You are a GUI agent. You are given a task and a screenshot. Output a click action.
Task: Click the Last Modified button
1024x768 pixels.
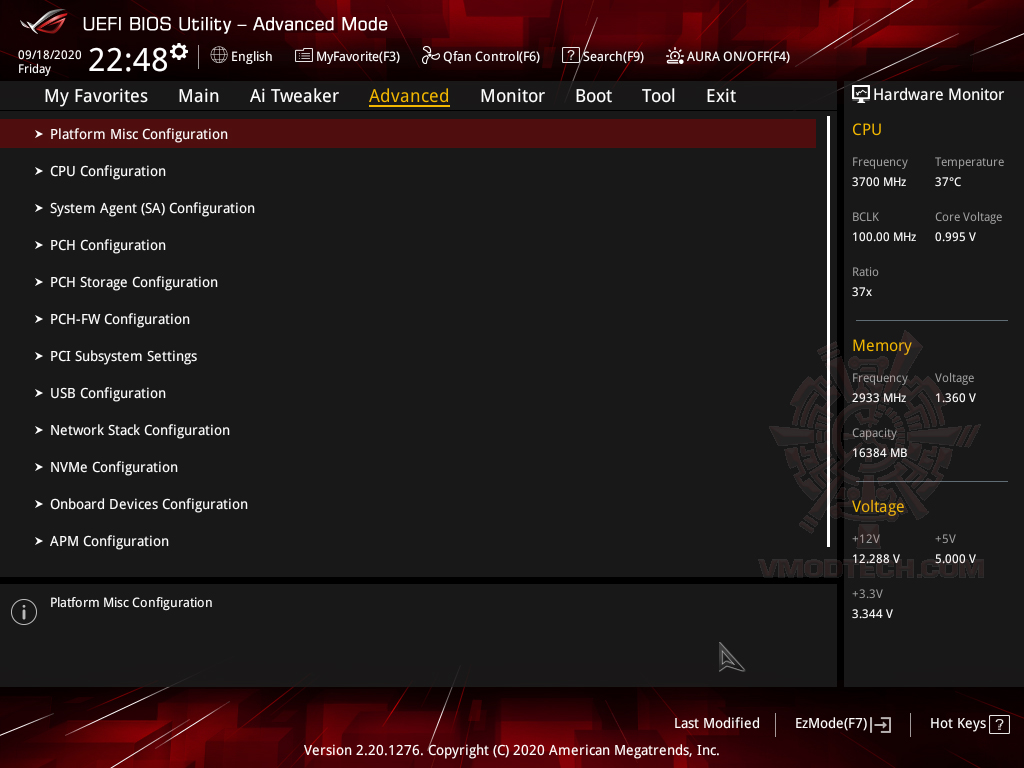pyautogui.click(x=717, y=723)
